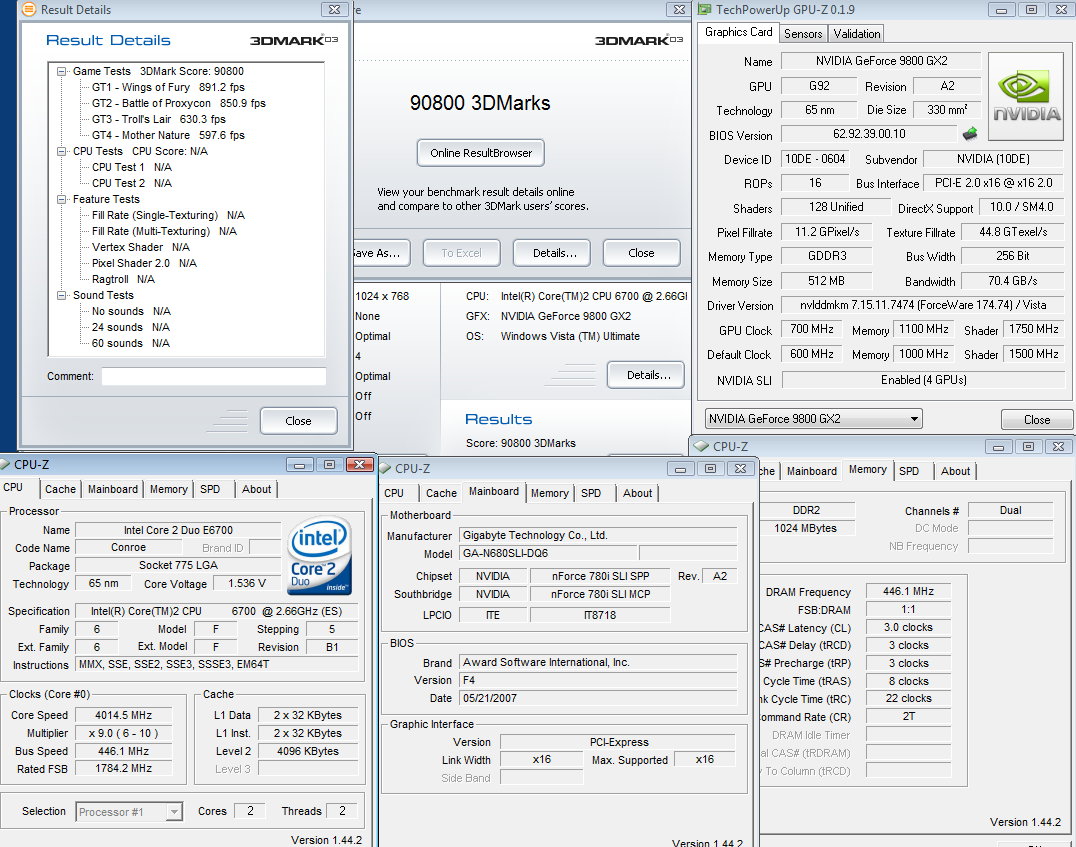Screen dimensions: 1076x847
Task: Open Mainboard tab in left CPU-Z window
Action: point(113,489)
